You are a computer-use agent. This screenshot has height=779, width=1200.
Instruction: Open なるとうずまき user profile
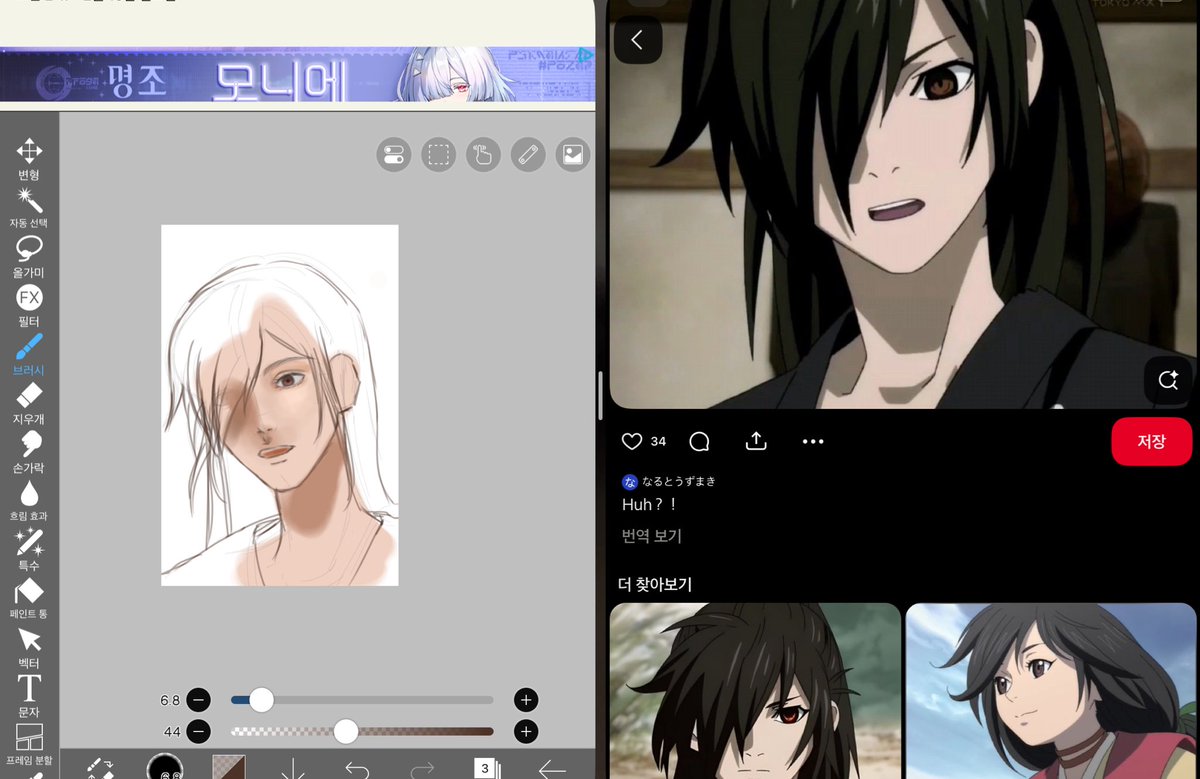click(669, 481)
